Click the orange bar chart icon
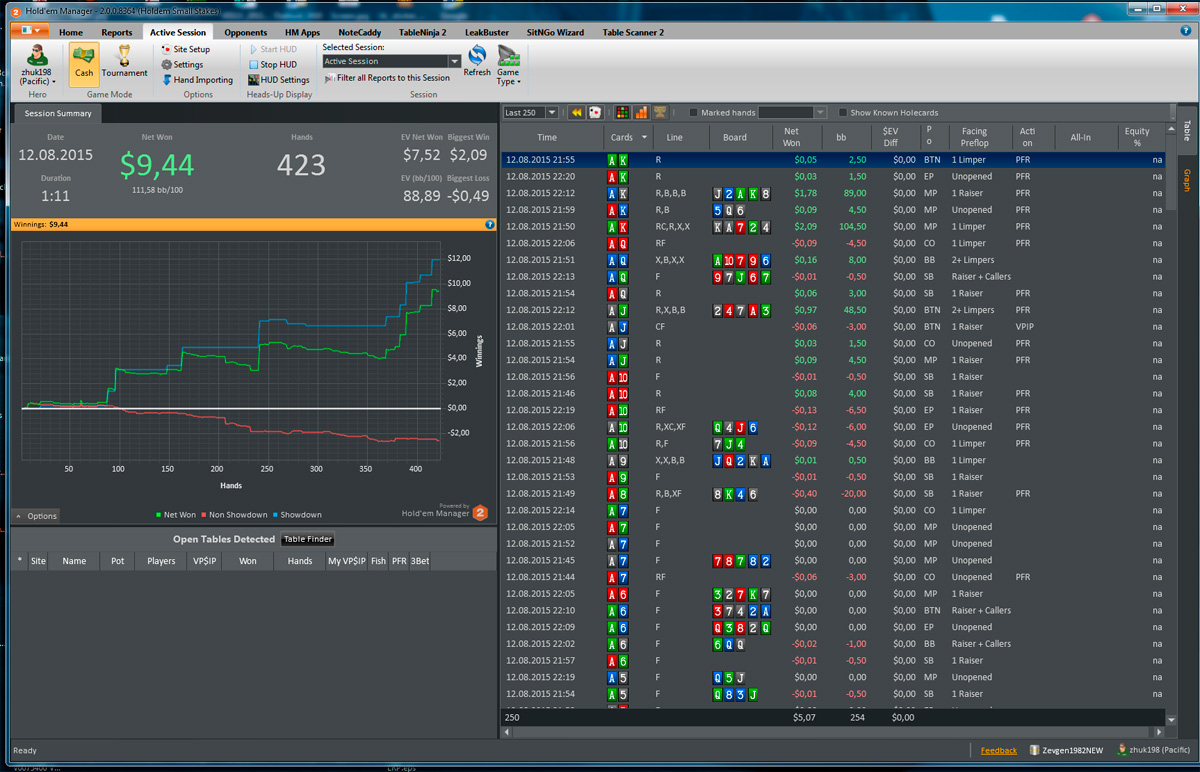 point(641,113)
